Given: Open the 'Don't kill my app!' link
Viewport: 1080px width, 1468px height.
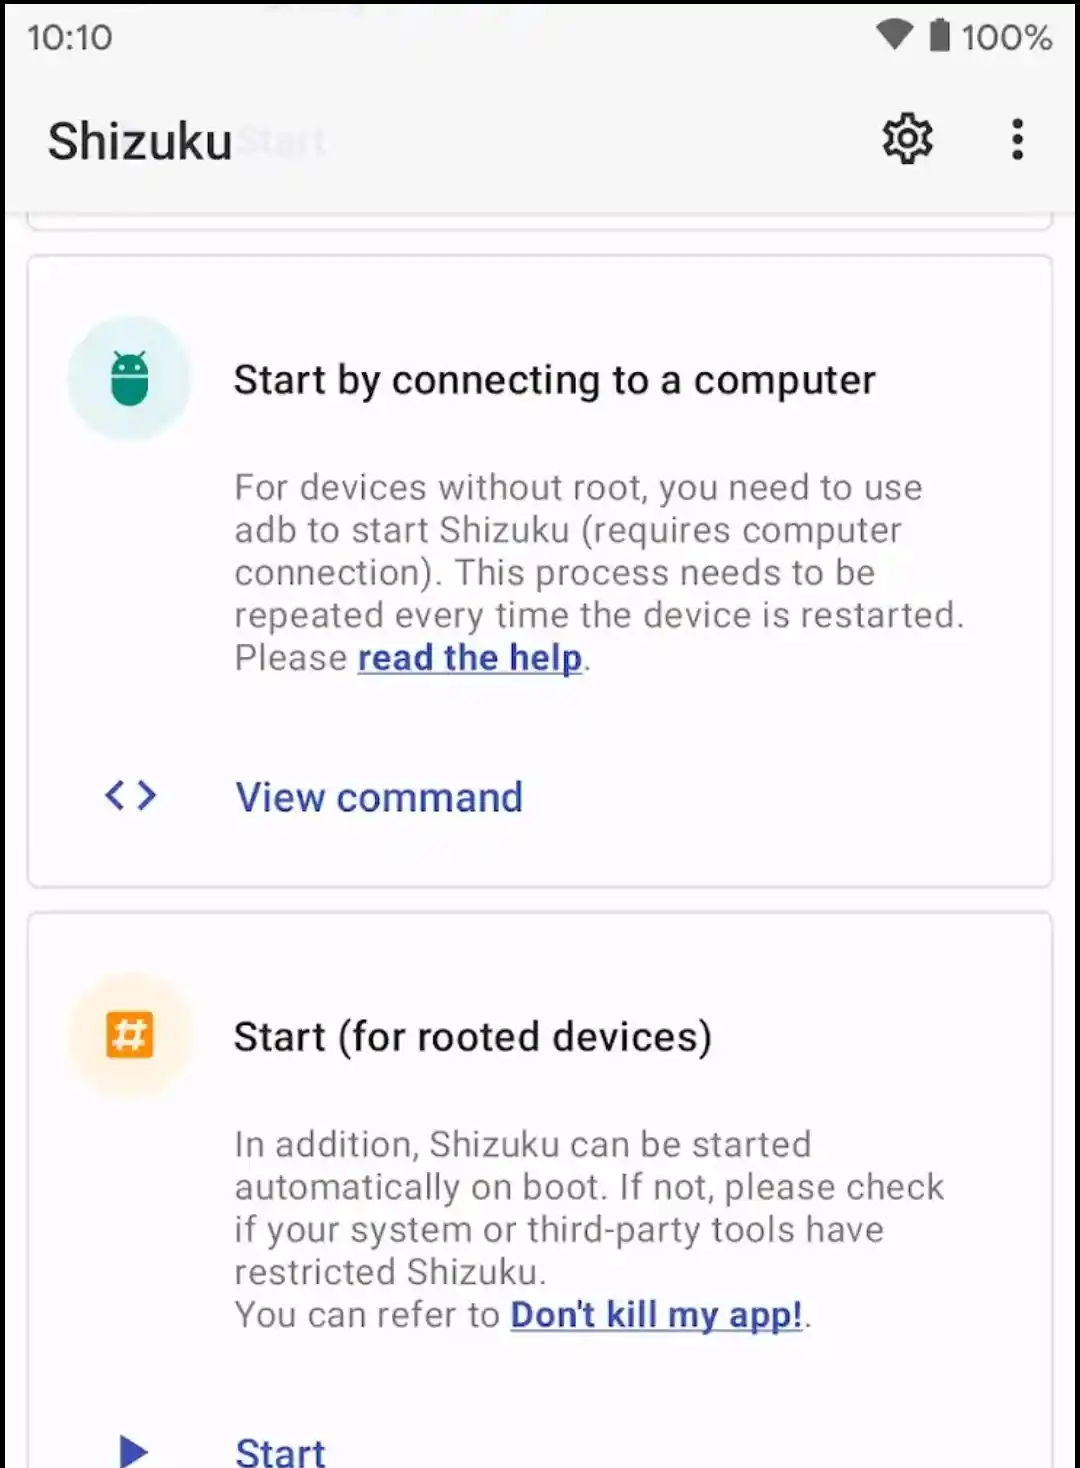Looking at the screenshot, I should [656, 1314].
